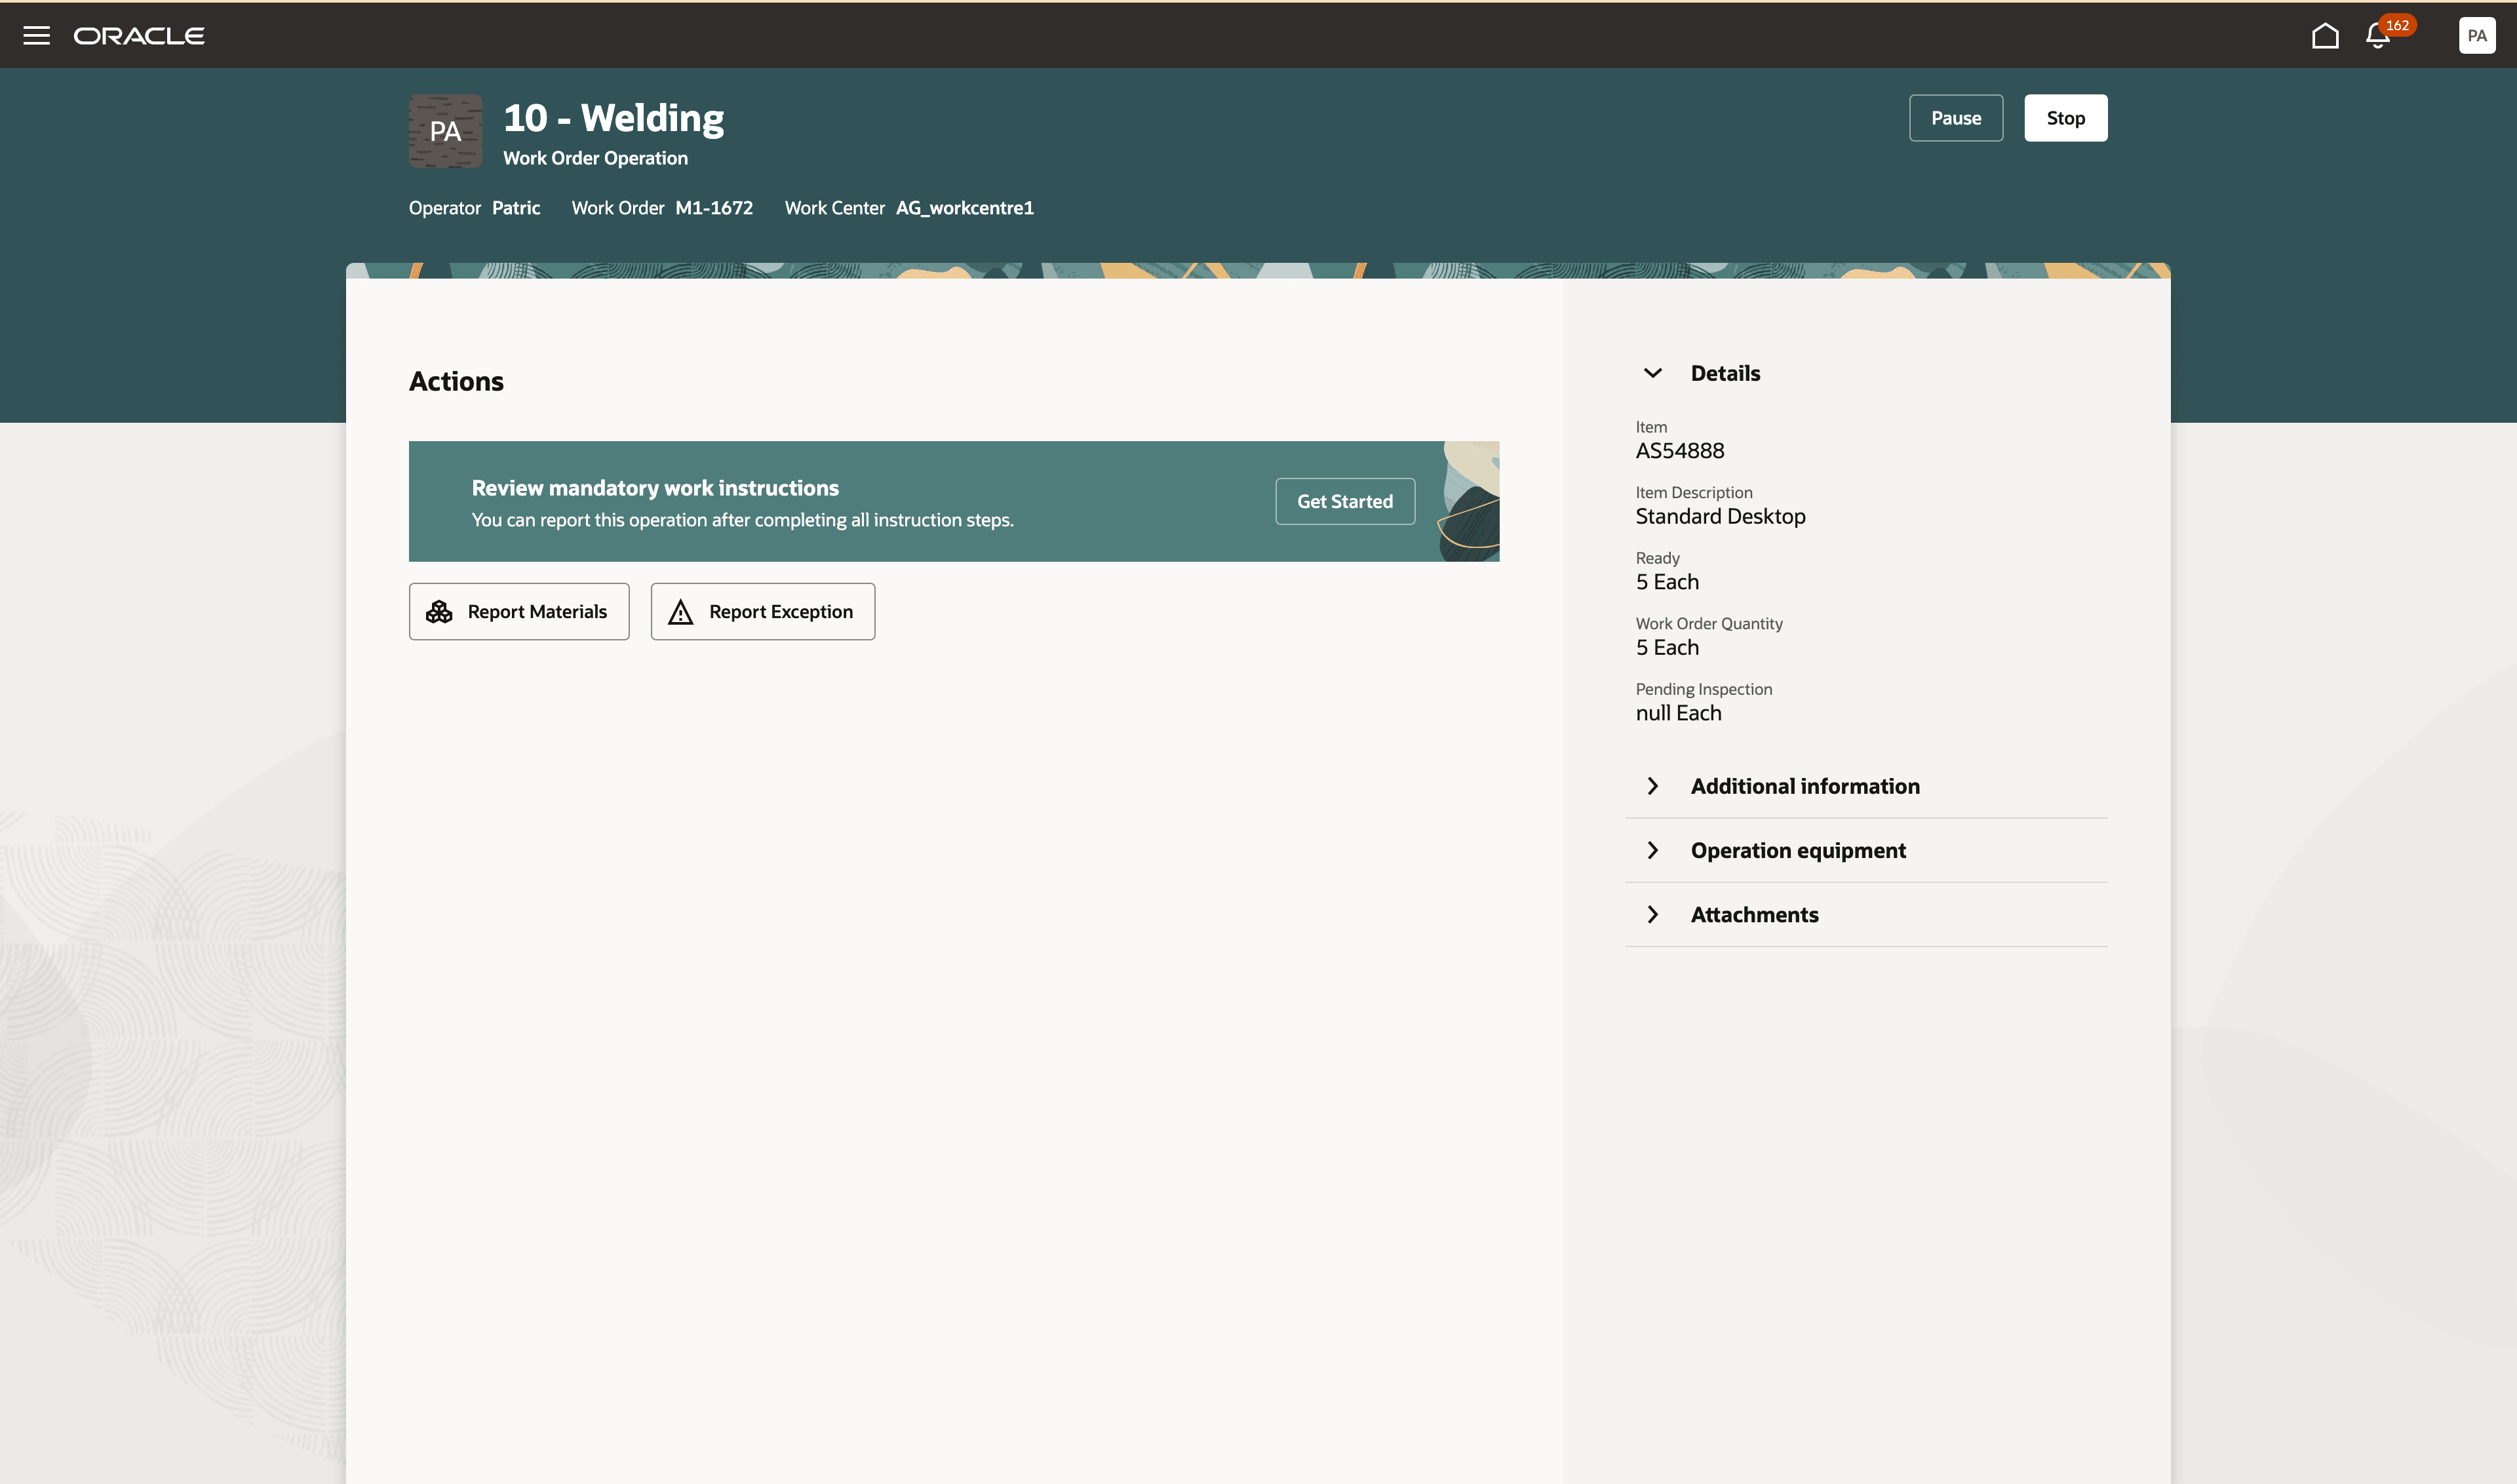
Task: Open the hamburger navigation menu
Action: [x=36, y=36]
